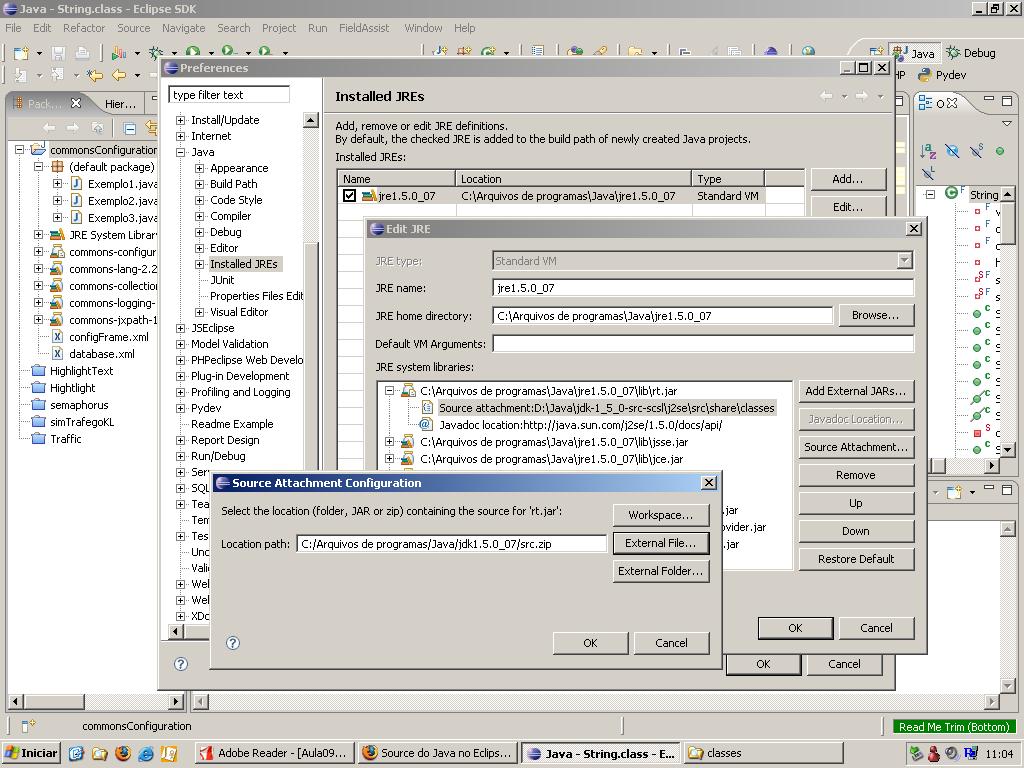Click the Save icon in Eclipse toolbar
The image size is (1024, 768).
click(x=59, y=53)
